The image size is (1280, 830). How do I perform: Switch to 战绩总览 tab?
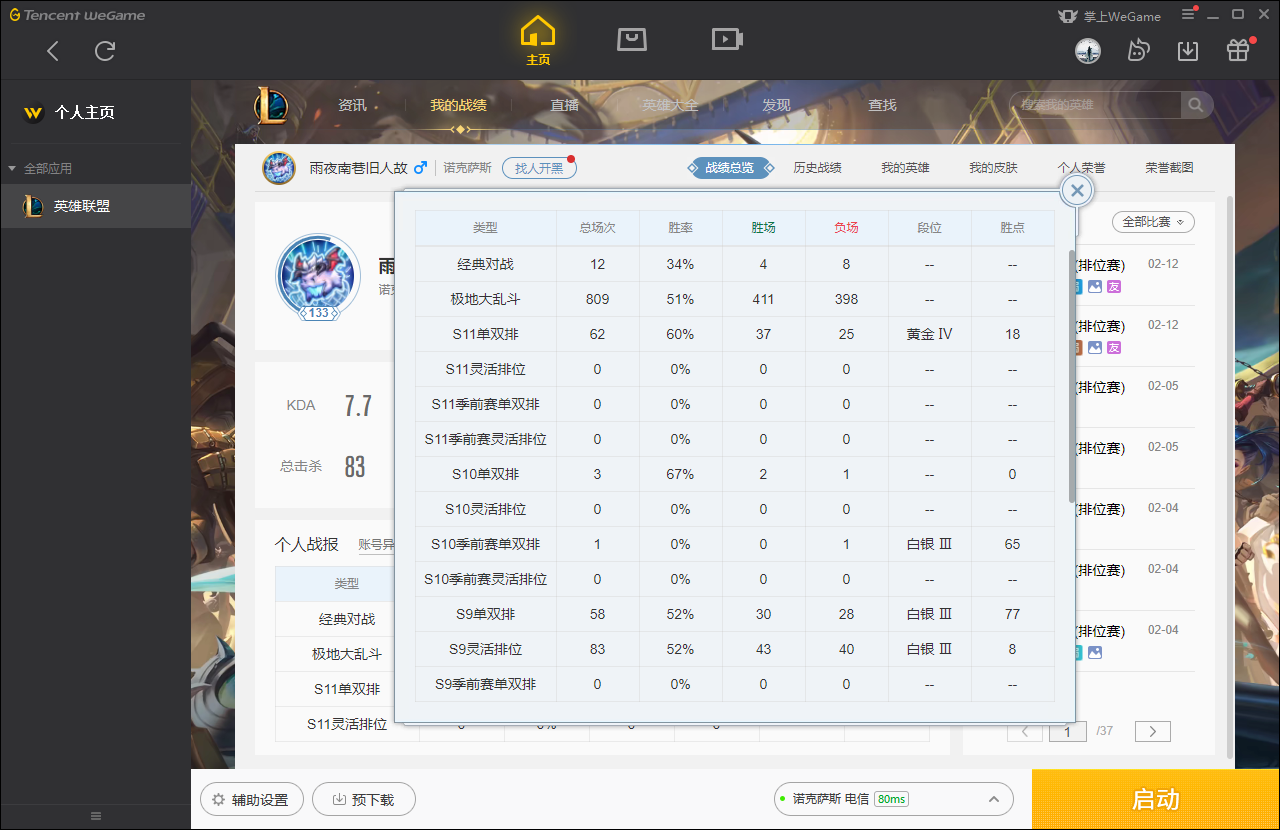coord(730,168)
